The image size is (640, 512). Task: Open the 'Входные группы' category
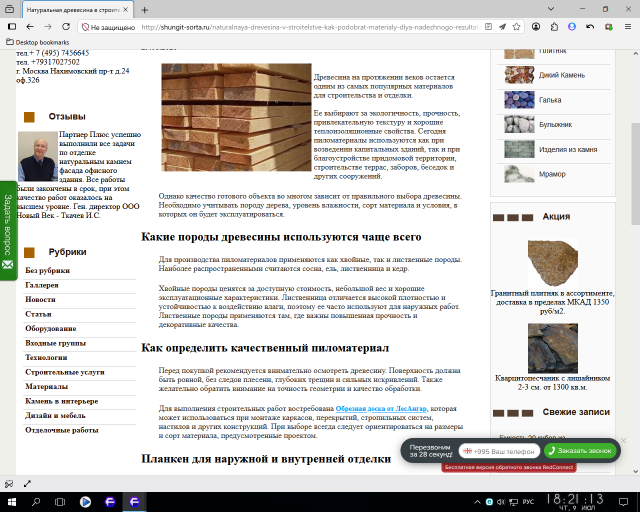point(56,343)
